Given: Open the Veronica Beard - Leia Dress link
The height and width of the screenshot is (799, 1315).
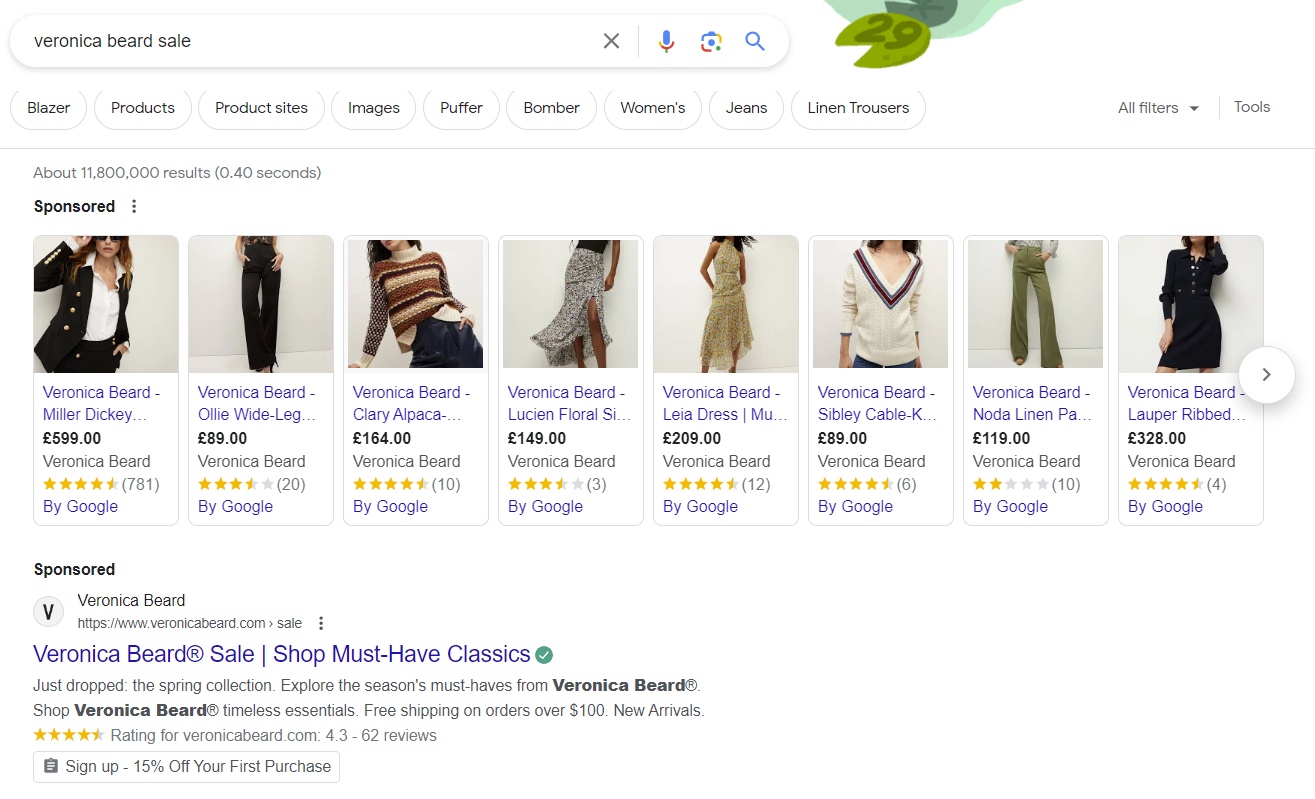Looking at the screenshot, I should click(725, 403).
